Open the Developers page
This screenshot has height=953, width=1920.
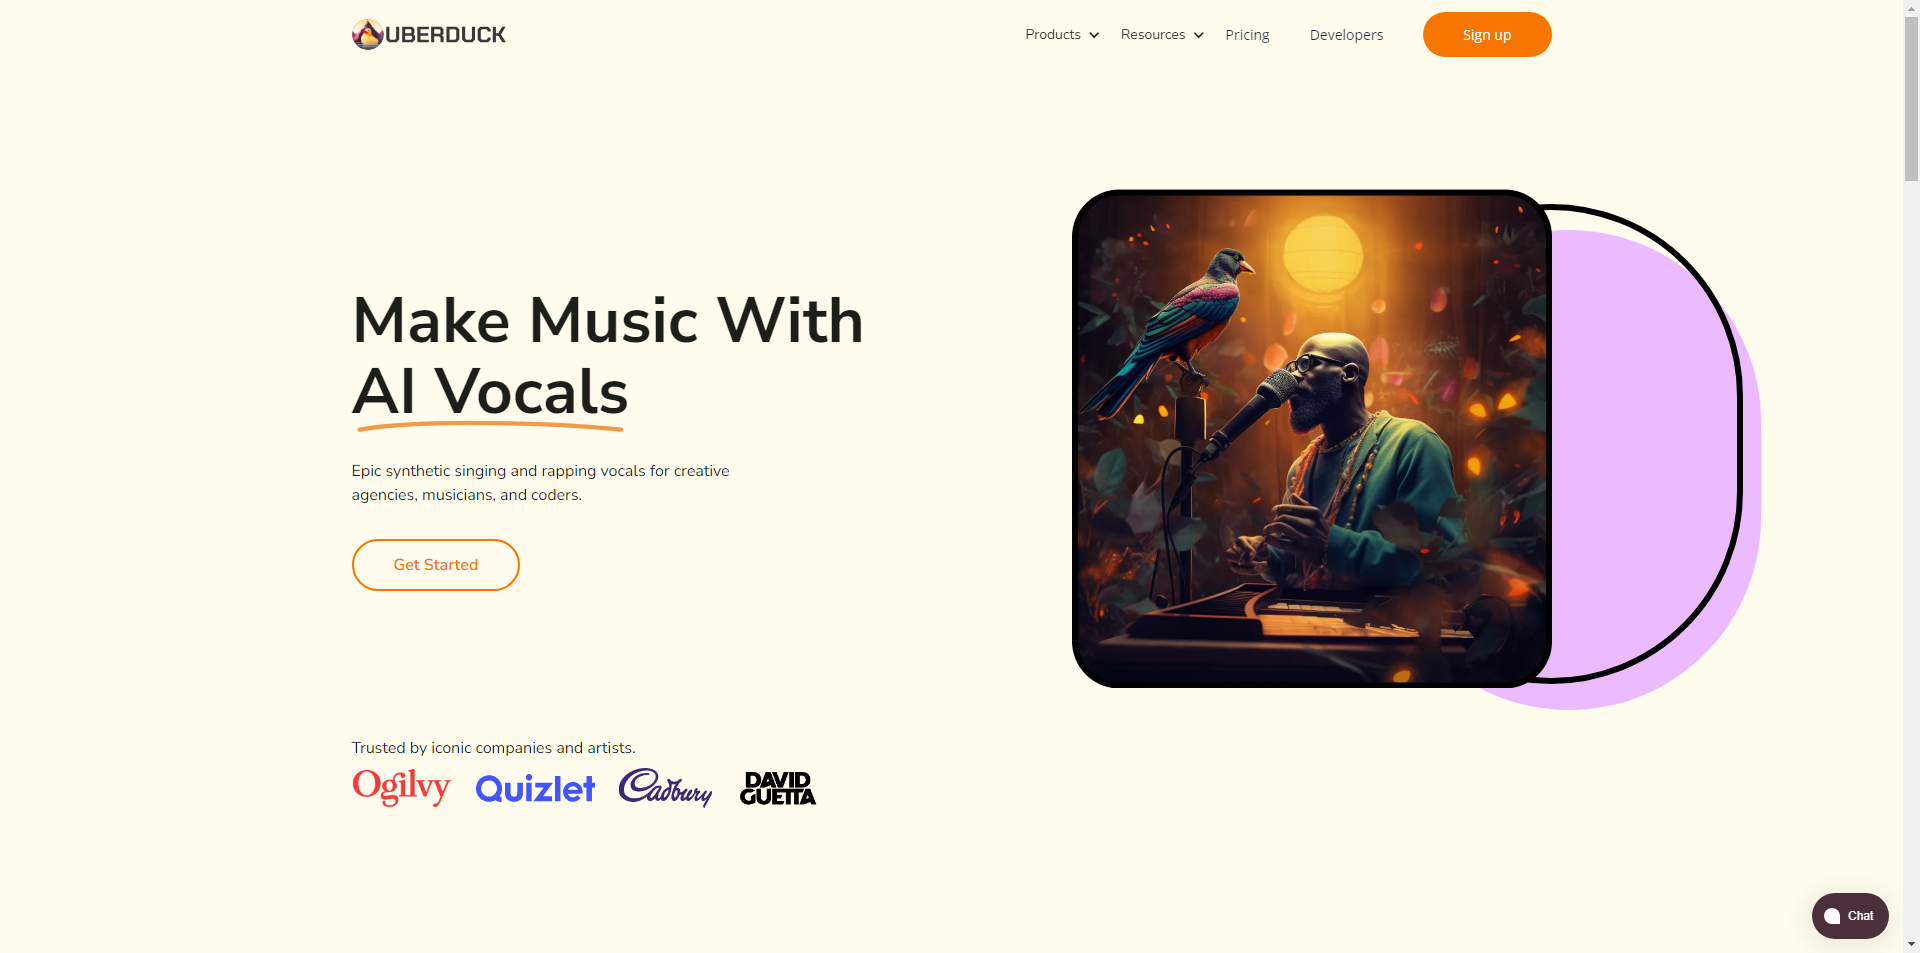coord(1346,35)
